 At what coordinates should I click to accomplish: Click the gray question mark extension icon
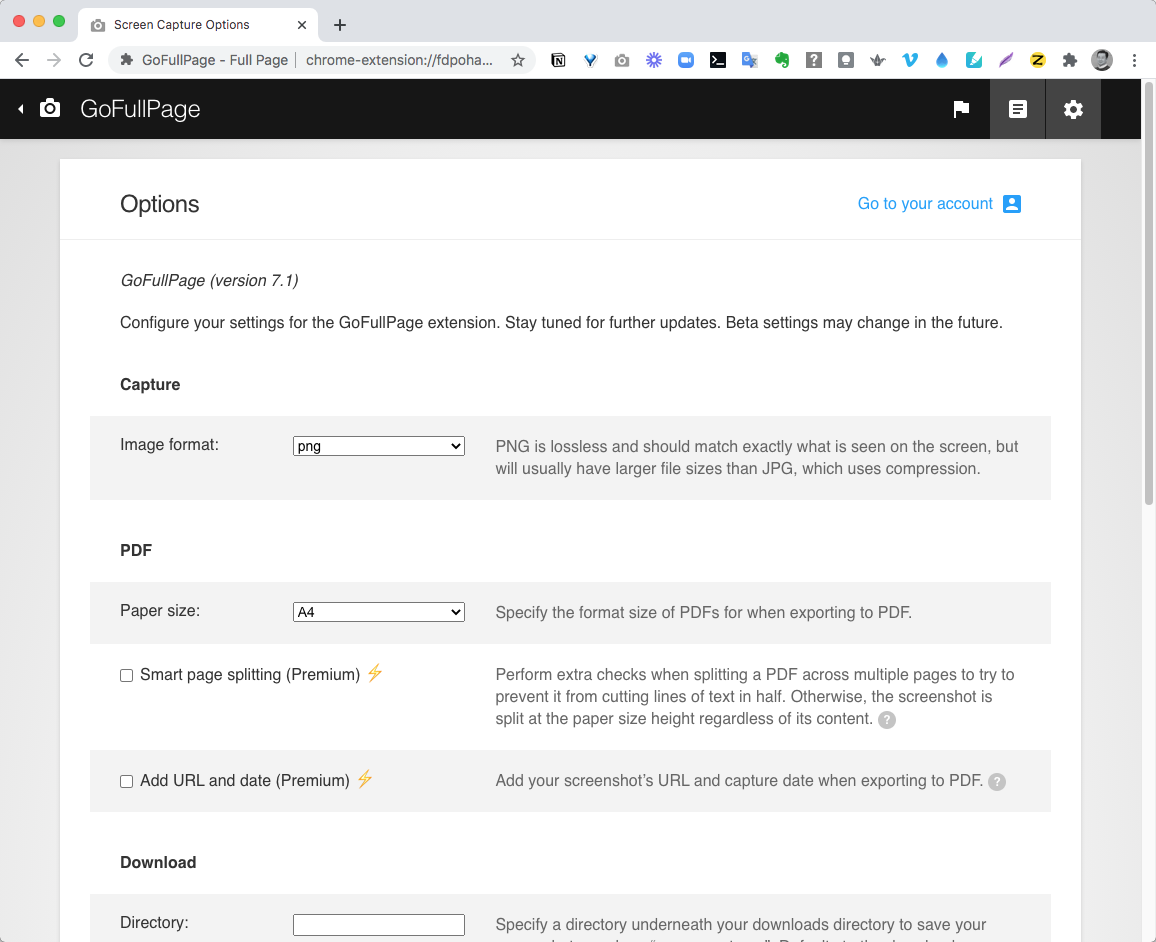[814, 60]
